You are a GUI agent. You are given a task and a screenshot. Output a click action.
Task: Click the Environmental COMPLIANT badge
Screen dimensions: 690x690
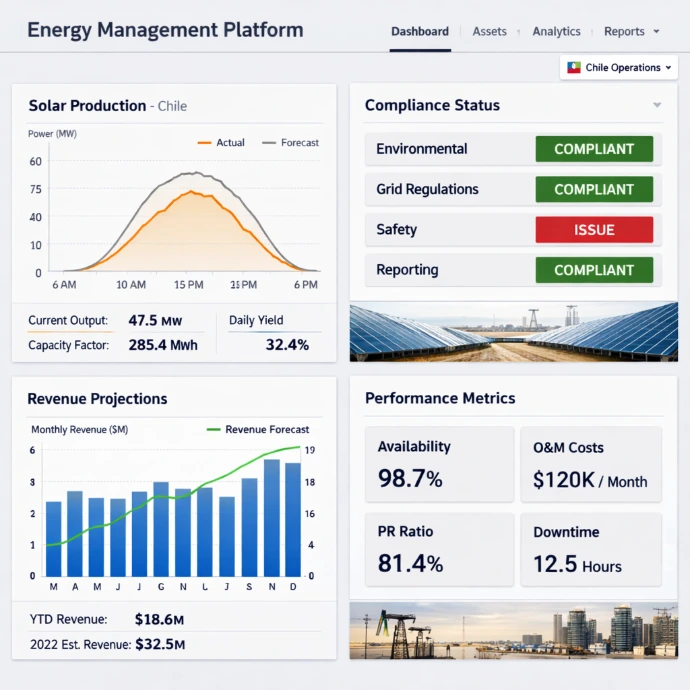click(594, 149)
